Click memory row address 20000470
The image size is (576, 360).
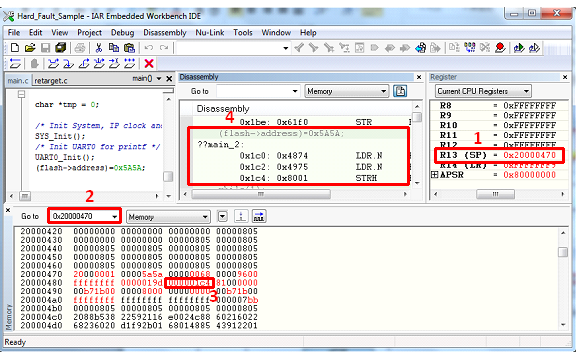click(41, 274)
